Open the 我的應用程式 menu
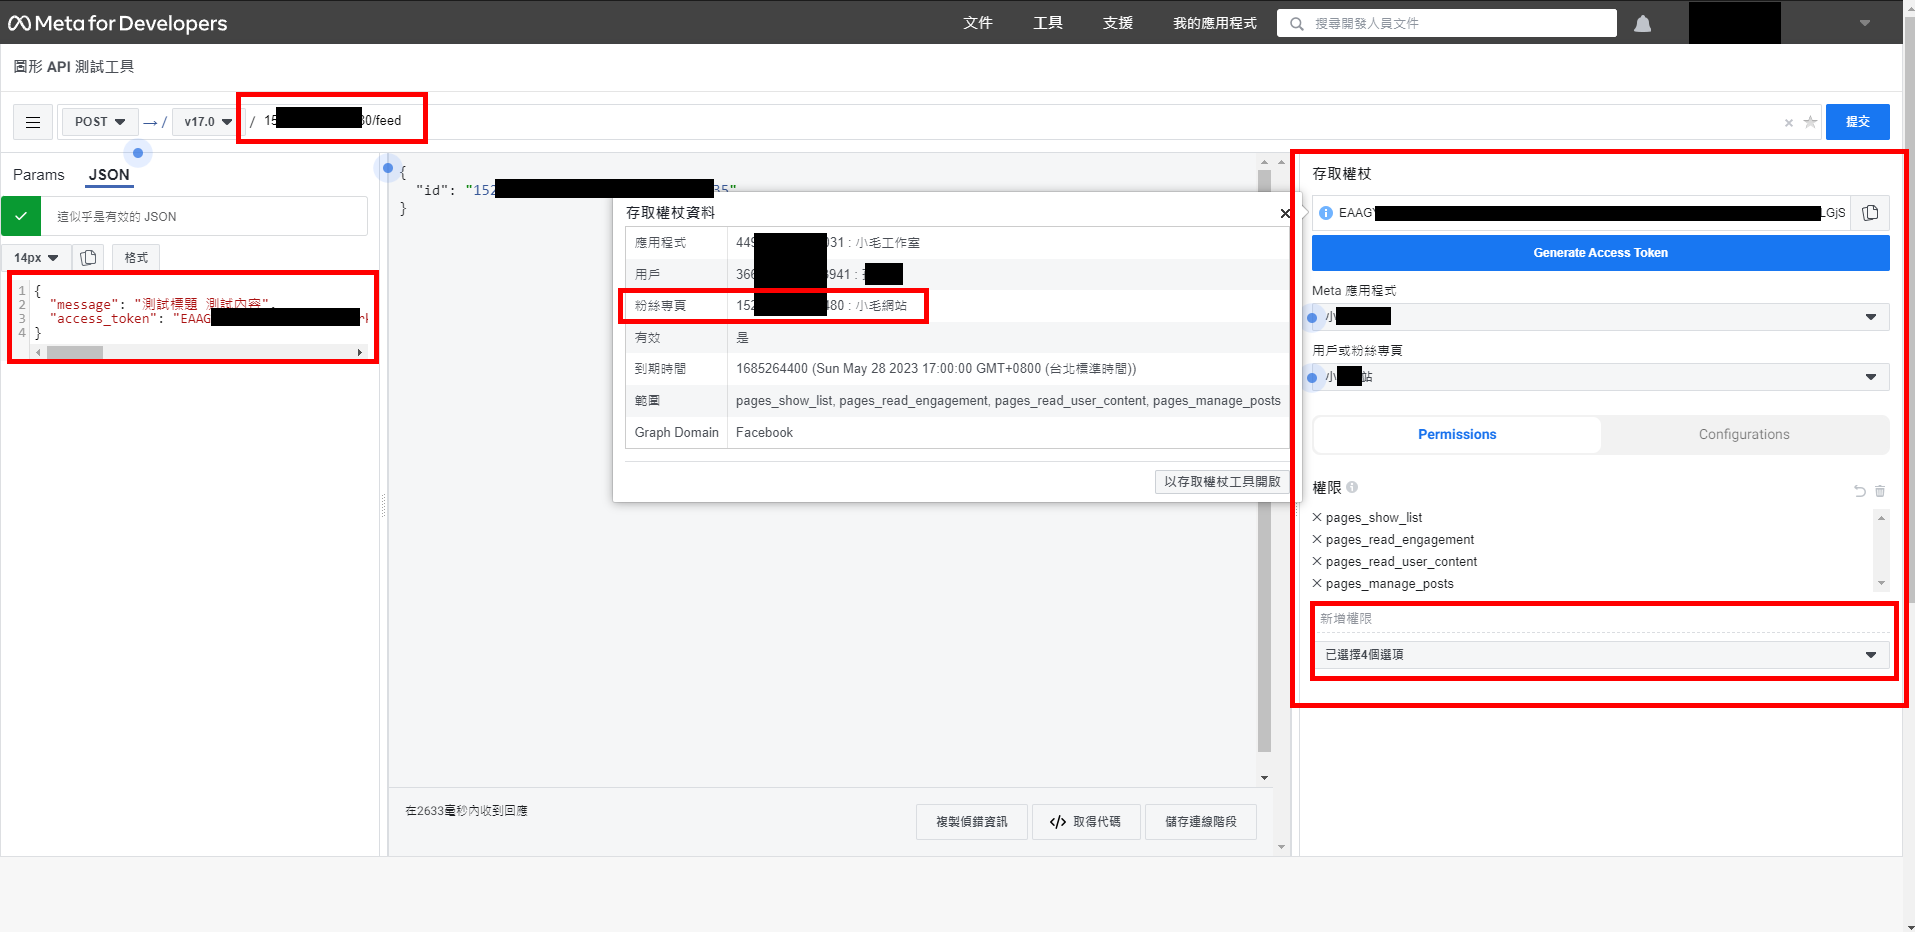This screenshot has height=932, width=1915. click(1215, 23)
